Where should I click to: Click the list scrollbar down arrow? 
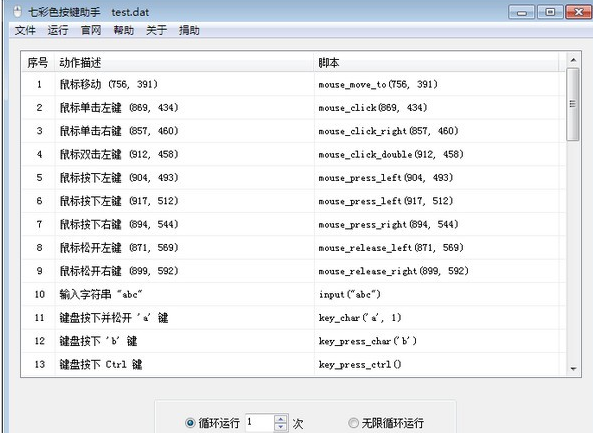pos(573,369)
